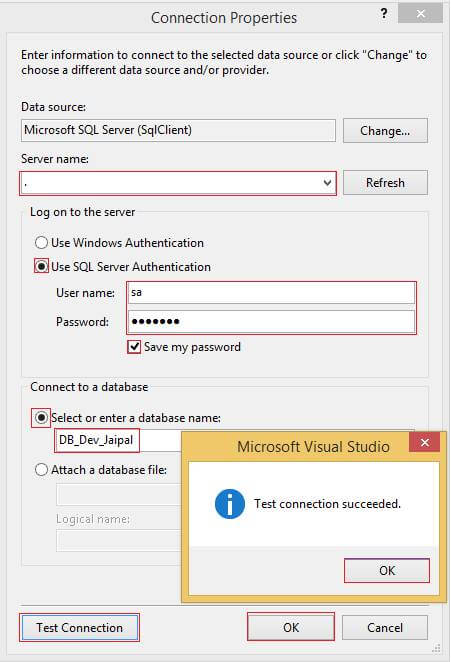The image size is (451, 662).
Task: Click the help question mark icon
Action: pyautogui.click(x=383, y=14)
